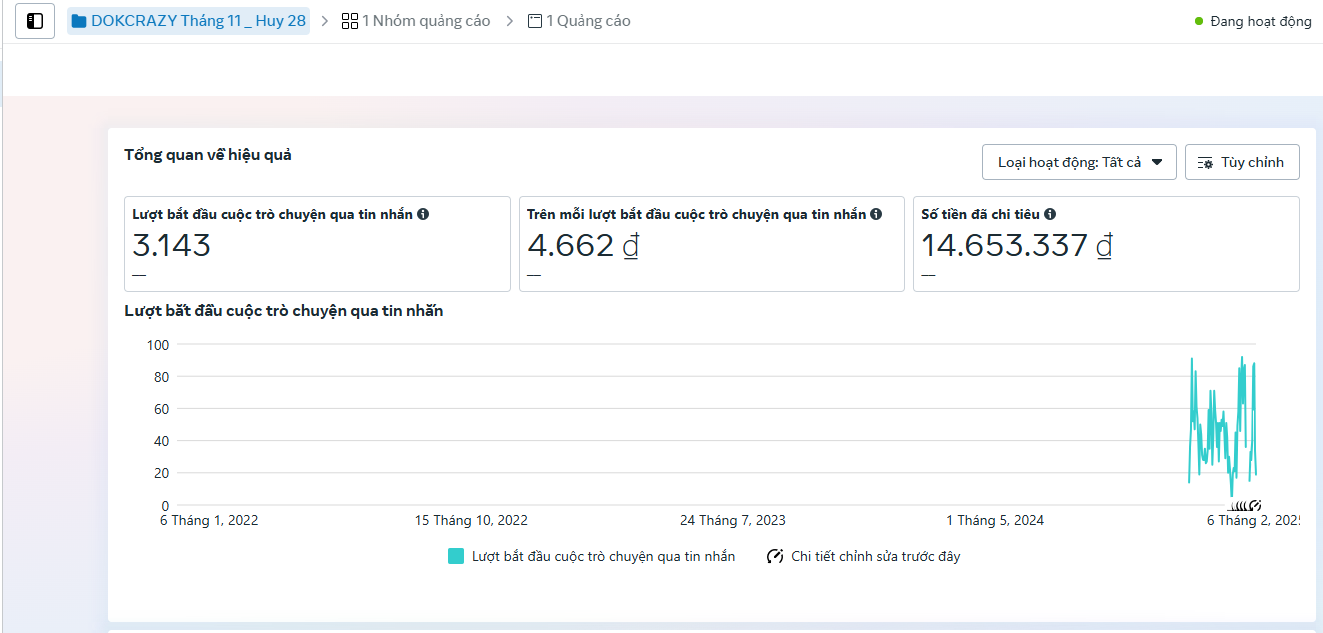
Task: Click the Chi tiết chỉnh sửa trước đây legend icon
Action: [775, 557]
